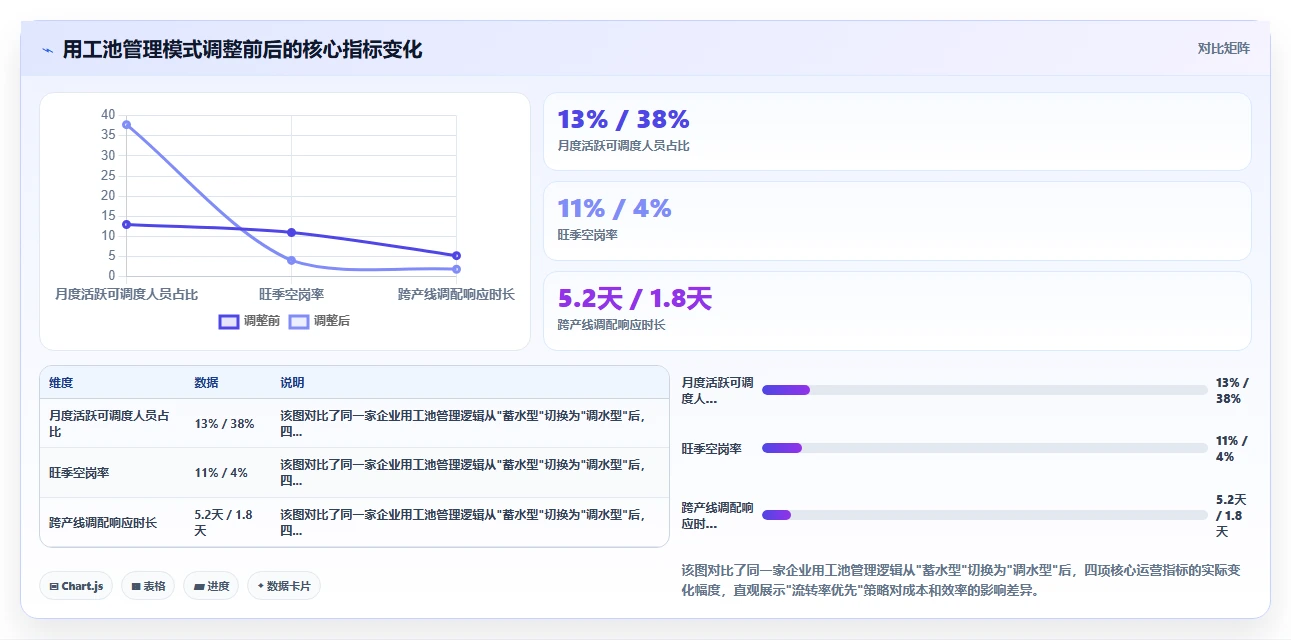Click the 调整前 point on 跨产线调配响应时长

pyautogui.click(x=456, y=255)
